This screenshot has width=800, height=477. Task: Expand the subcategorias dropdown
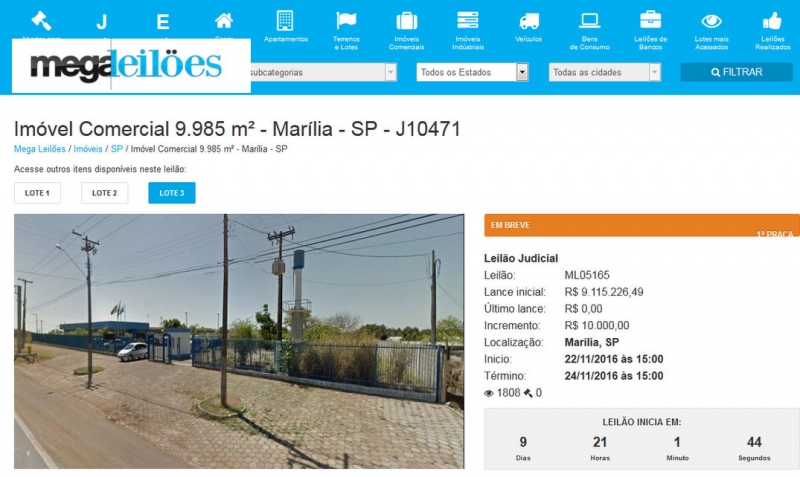[321, 72]
